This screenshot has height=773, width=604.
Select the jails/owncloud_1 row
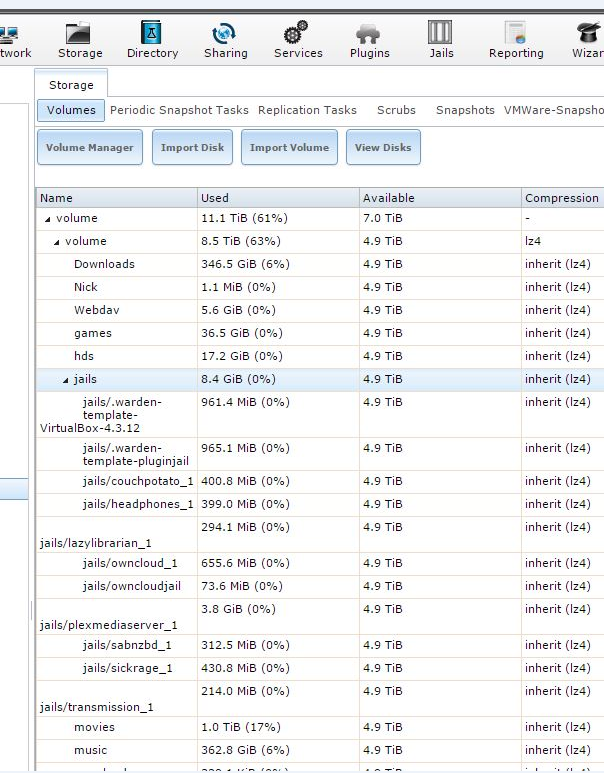[320, 563]
